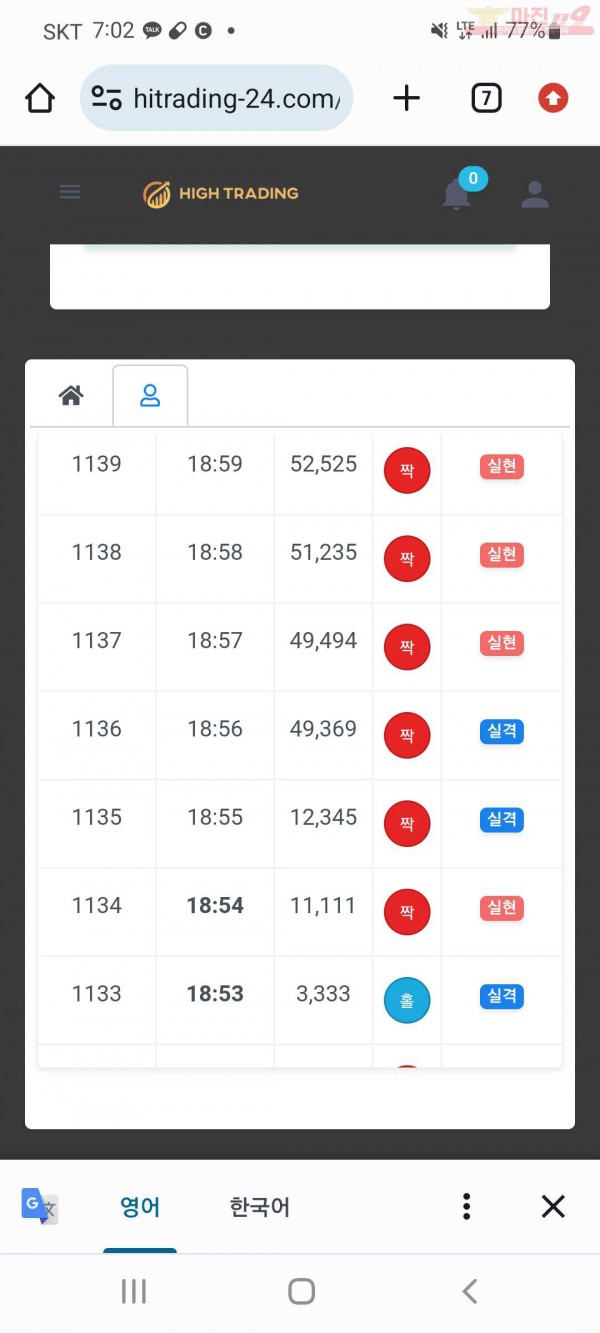Viewport: 600px width, 1333px height.
Task: Tap the 실현 label in row 1138
Action: [x=502, y=554]
